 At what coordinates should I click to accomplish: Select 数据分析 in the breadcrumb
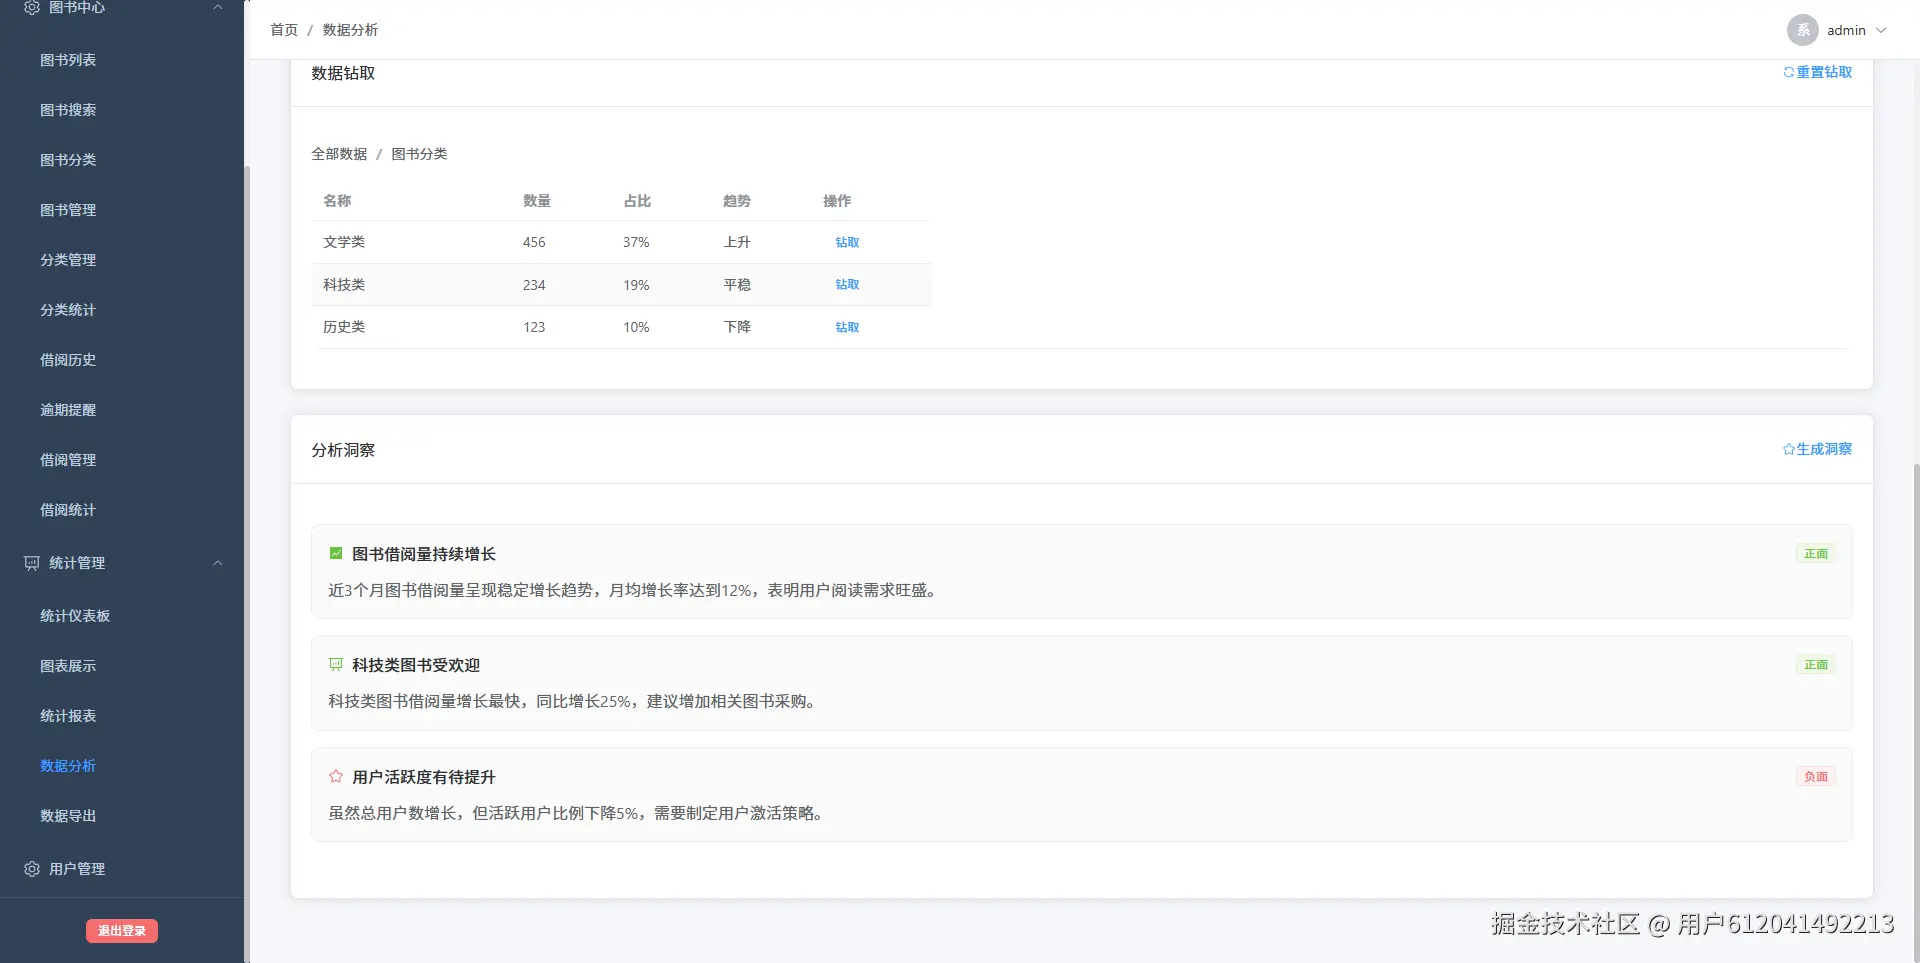[351, 30]
